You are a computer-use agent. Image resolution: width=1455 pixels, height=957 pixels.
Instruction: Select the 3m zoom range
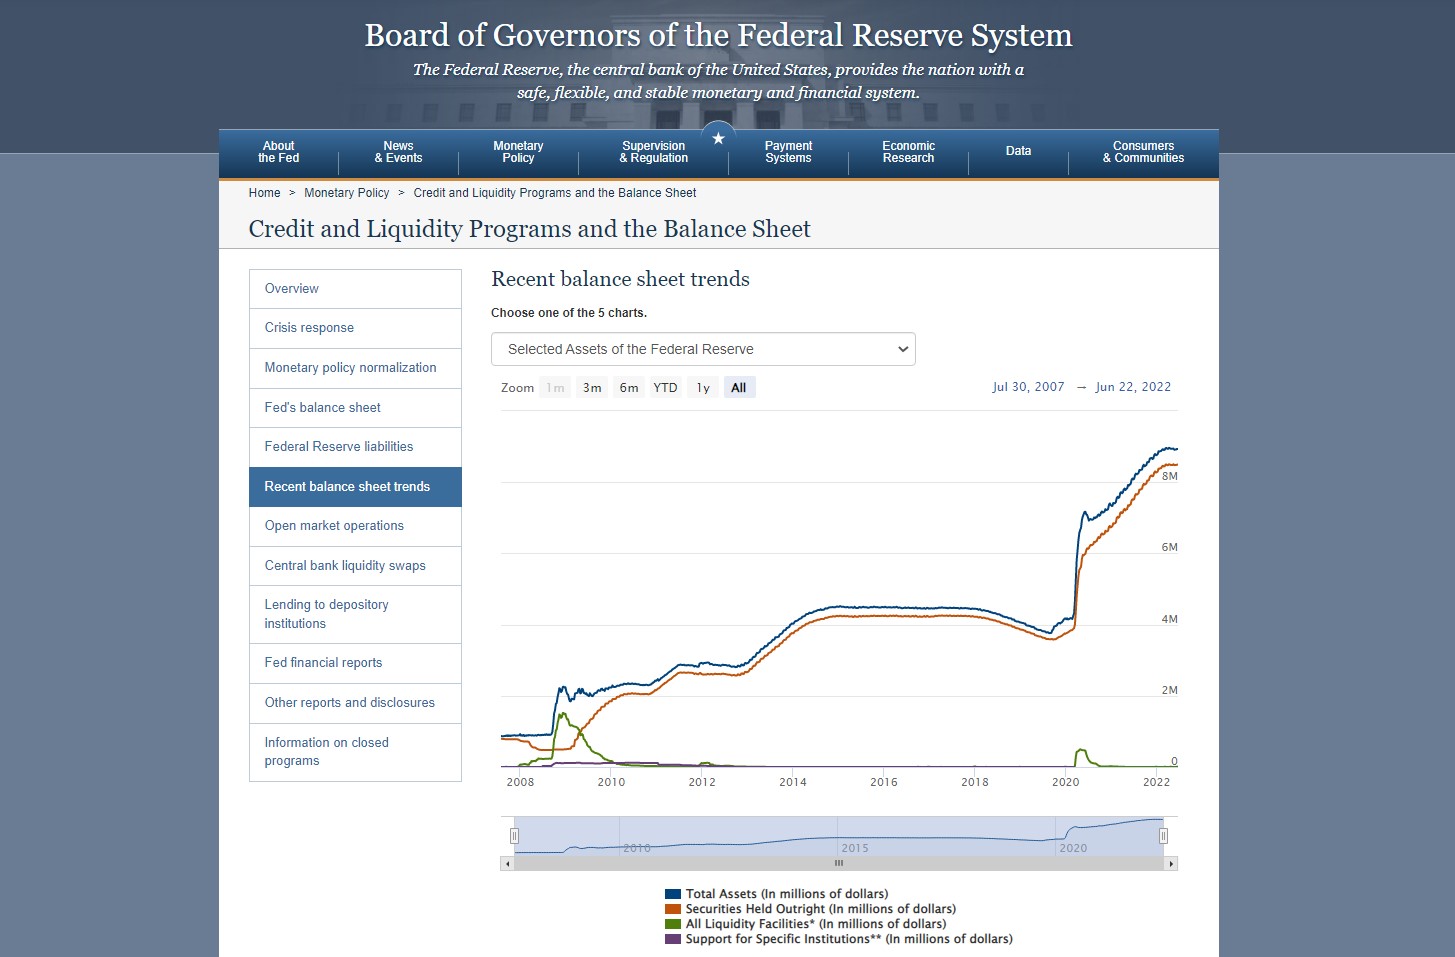pos(592,388)
